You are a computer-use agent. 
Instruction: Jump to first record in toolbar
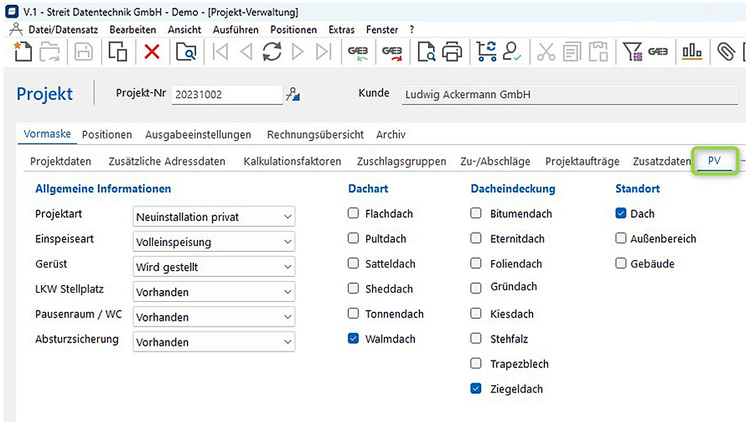[x=221, y=52]
